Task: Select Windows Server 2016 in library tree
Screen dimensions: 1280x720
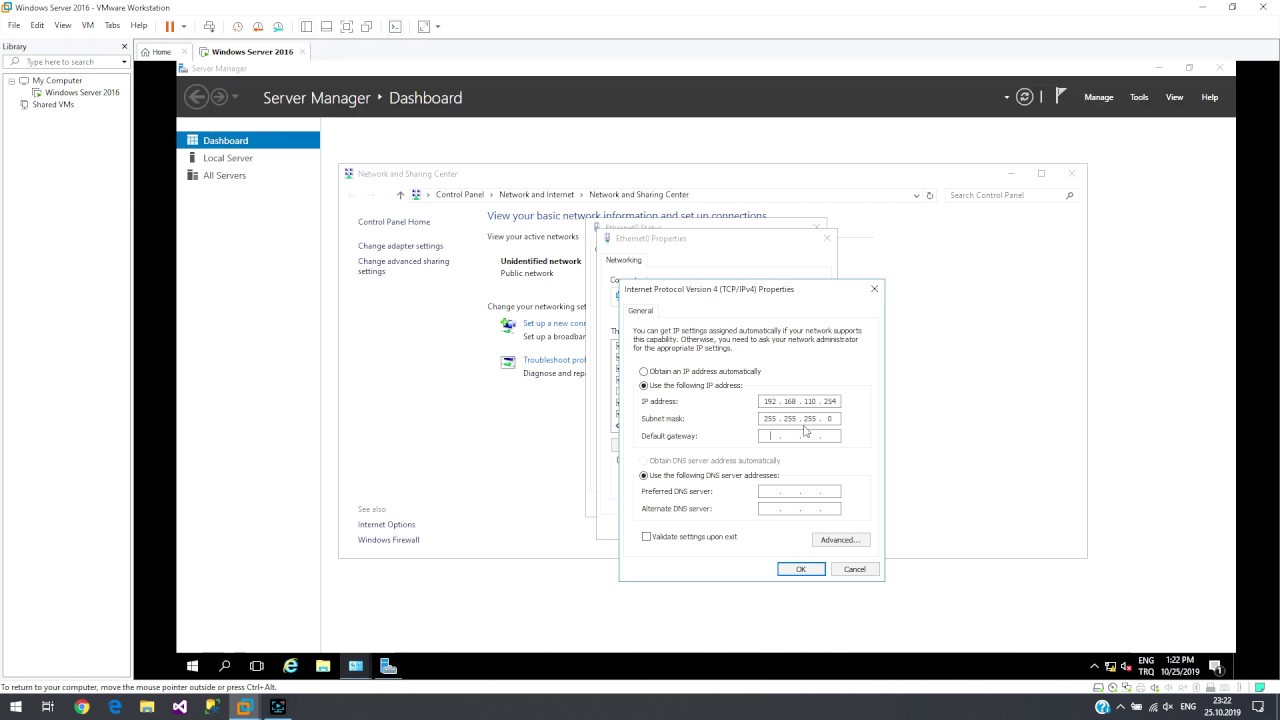Action: pyautogui.click(x=82, y=92)
